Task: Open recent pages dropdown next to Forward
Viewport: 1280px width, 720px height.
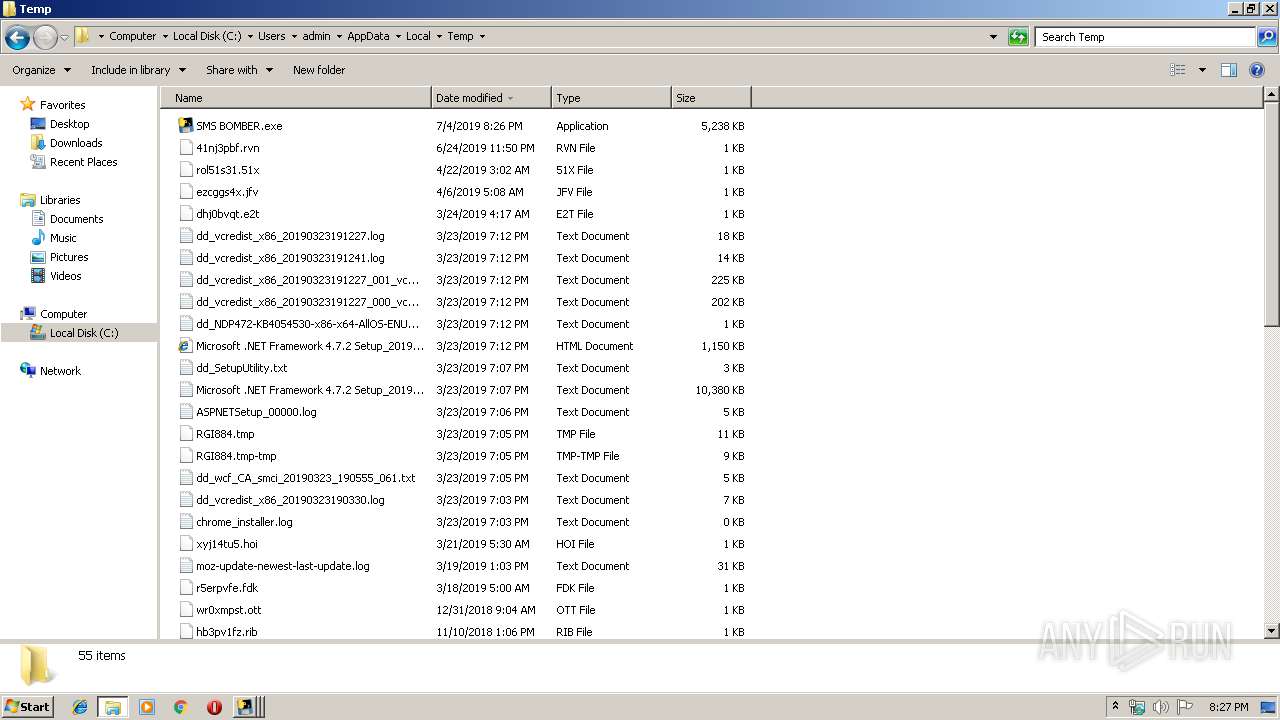Action: click(x=64, y=38)
